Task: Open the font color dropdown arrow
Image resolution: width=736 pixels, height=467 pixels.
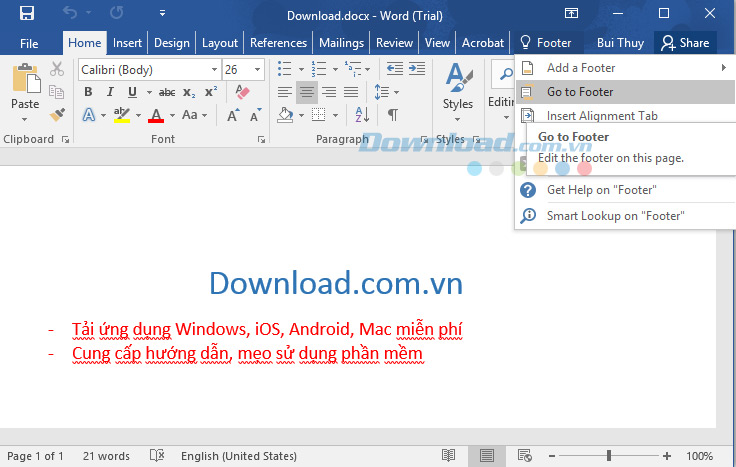Action: (x=173, y=115)
